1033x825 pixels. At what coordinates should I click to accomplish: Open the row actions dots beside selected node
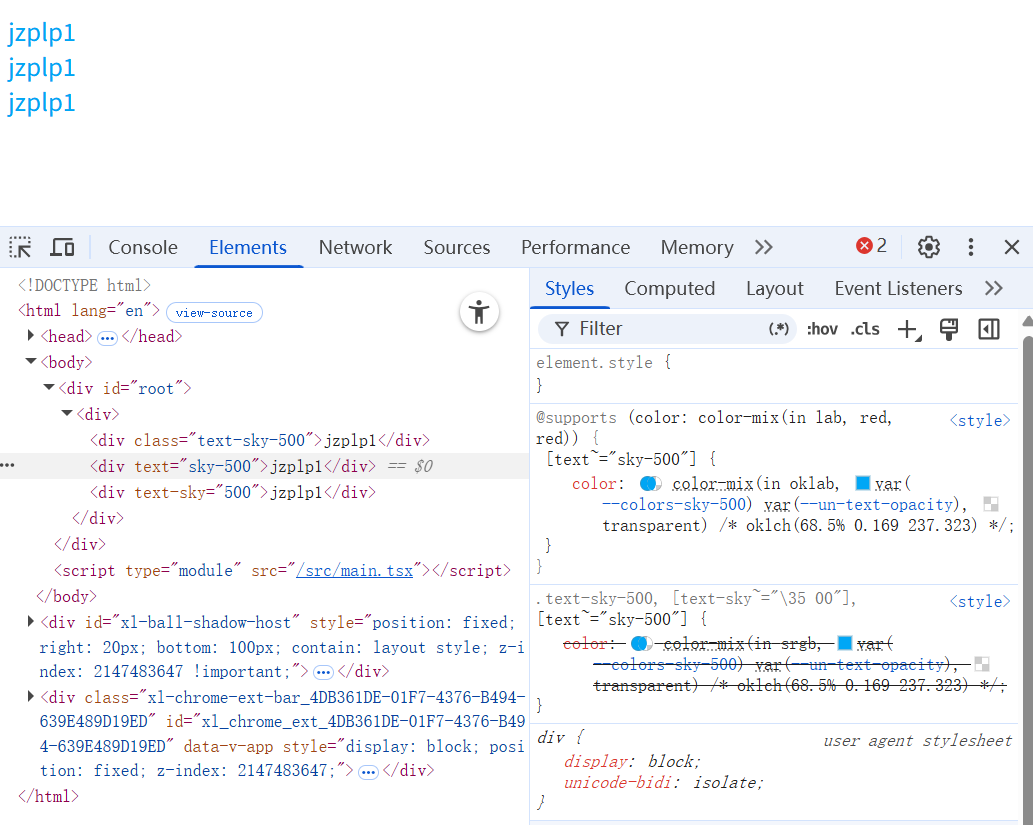(7, 465)
